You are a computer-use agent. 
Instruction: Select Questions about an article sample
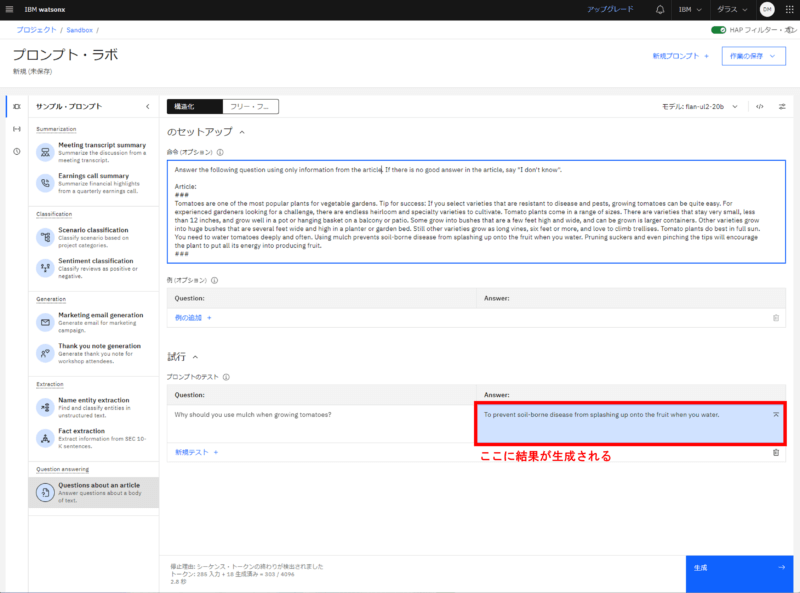point(93,492)
